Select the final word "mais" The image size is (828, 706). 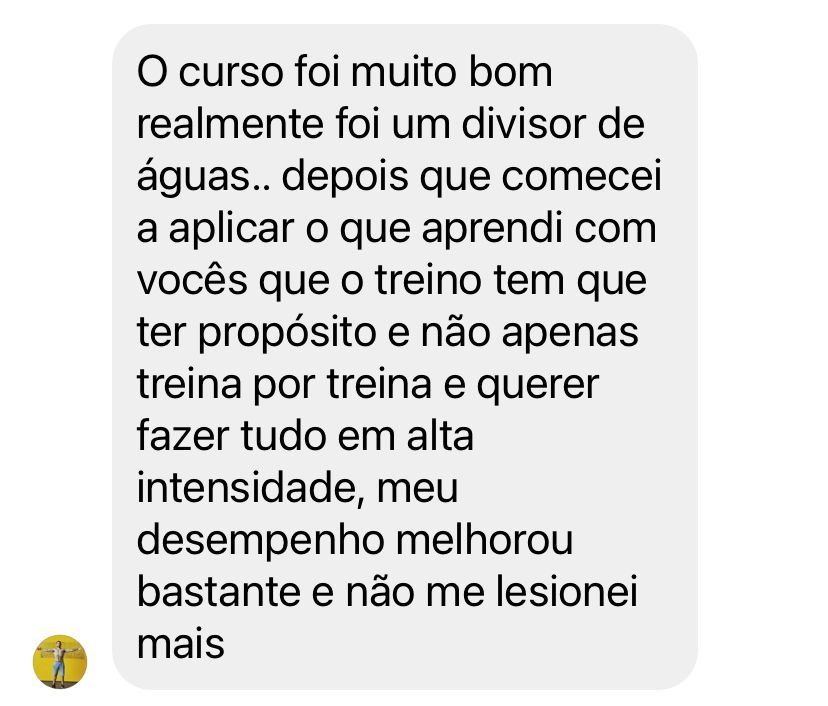[181, 644]
